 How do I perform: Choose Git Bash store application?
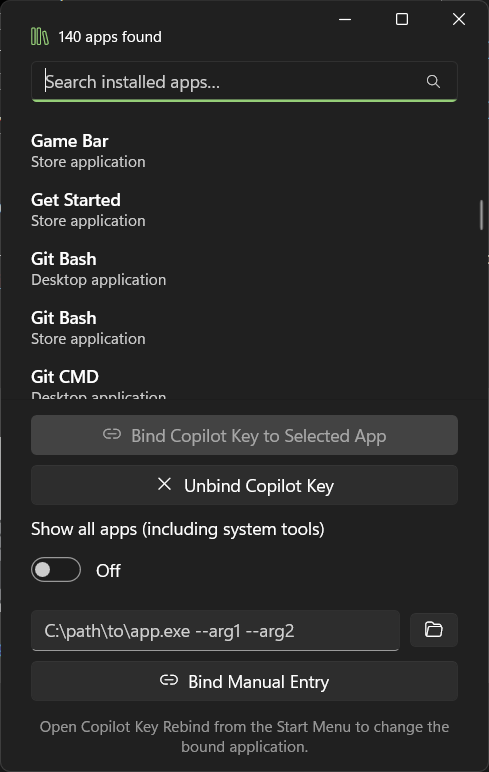coord(244,328)
